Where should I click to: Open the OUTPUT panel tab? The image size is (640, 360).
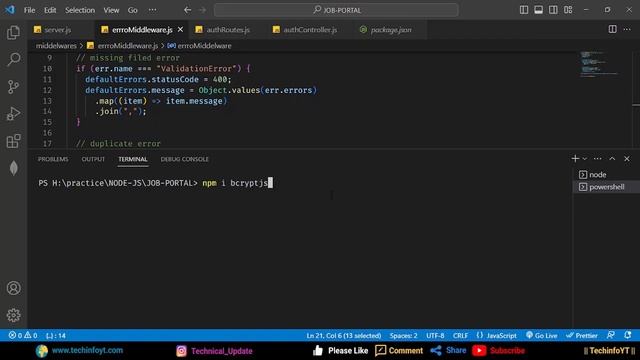93,159
